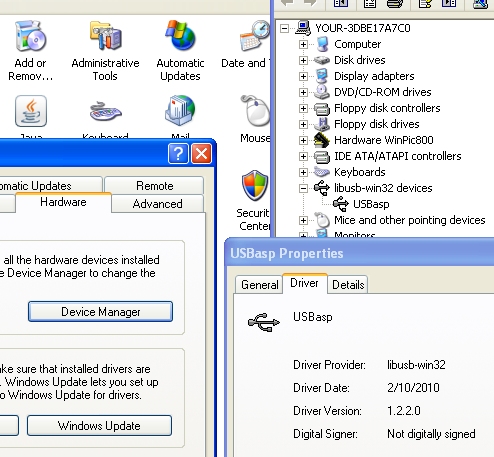Open the Mail Control Panel icon
This screenshot has width=494, height=457.
[x=180, y=111]
